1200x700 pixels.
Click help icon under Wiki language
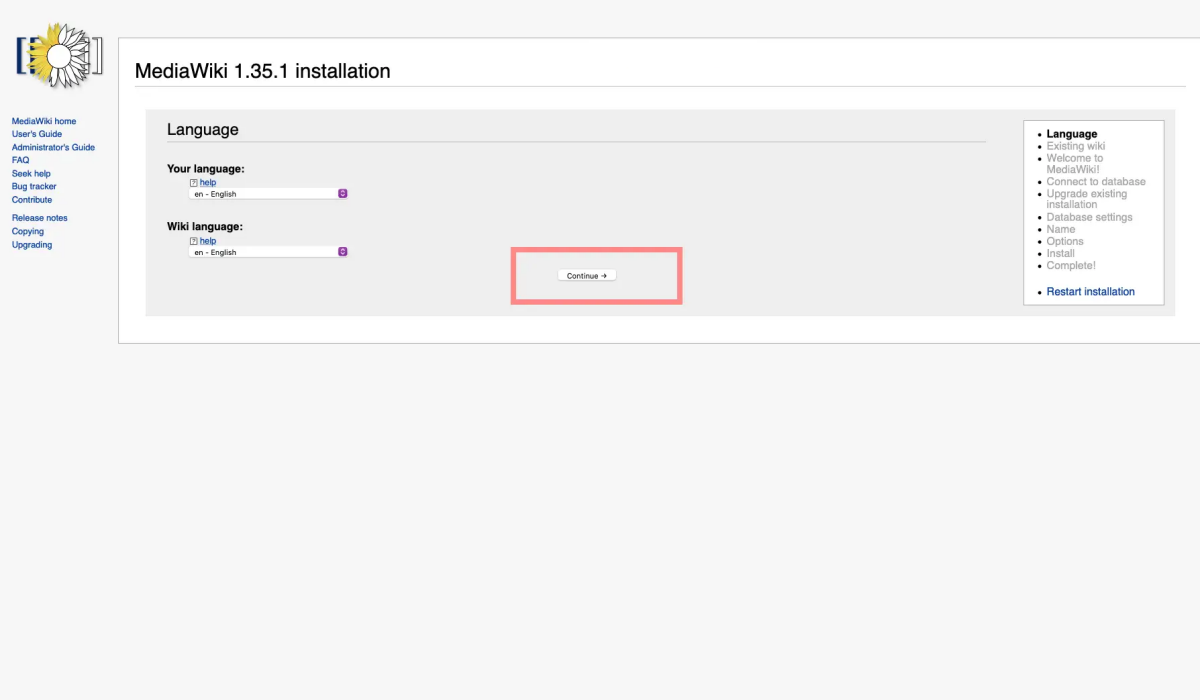point(193,241)
